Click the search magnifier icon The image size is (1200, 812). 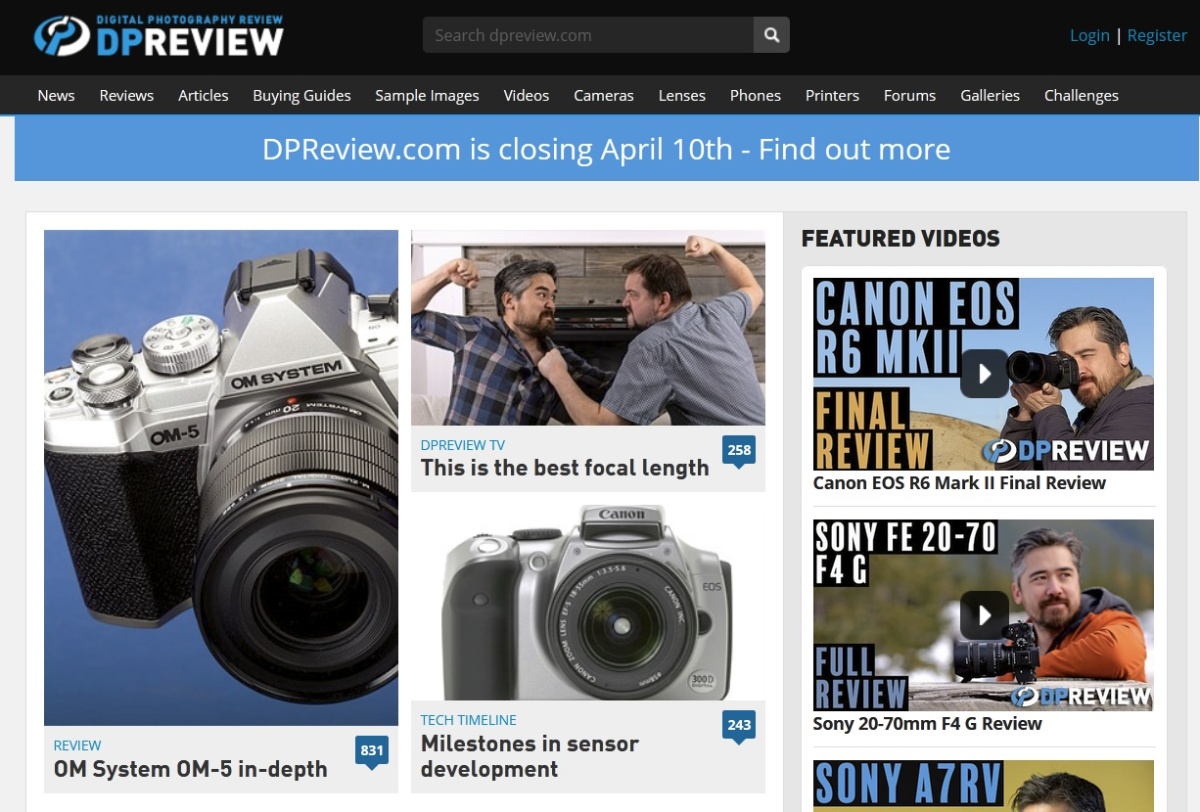pos(770,34)
